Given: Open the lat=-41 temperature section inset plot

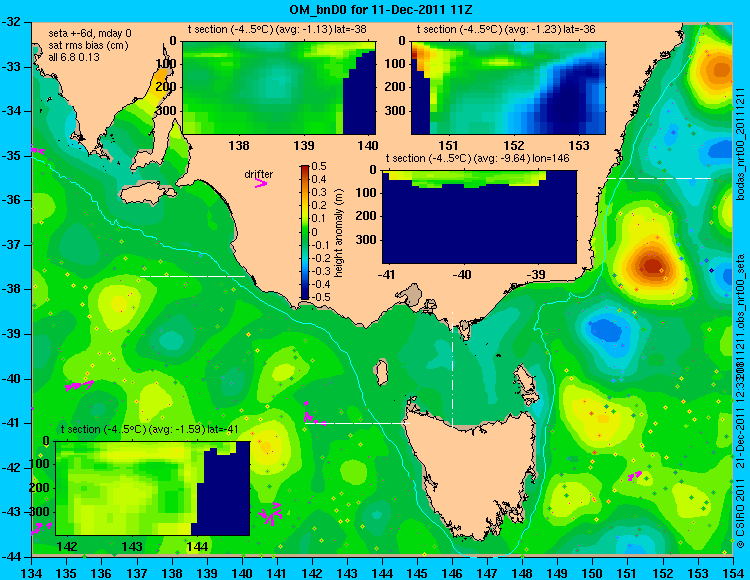Looking at the screenshot, I should tap(153, 488).
